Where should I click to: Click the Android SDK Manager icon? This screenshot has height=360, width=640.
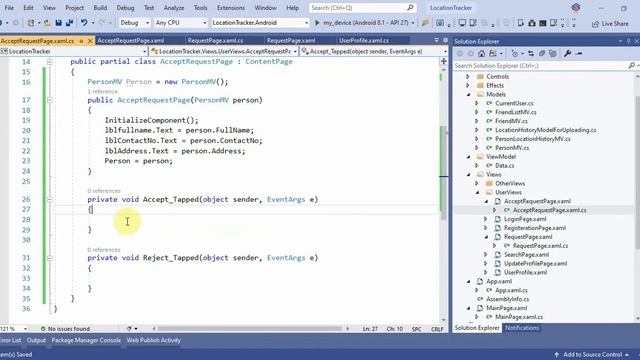coord(532,23)
